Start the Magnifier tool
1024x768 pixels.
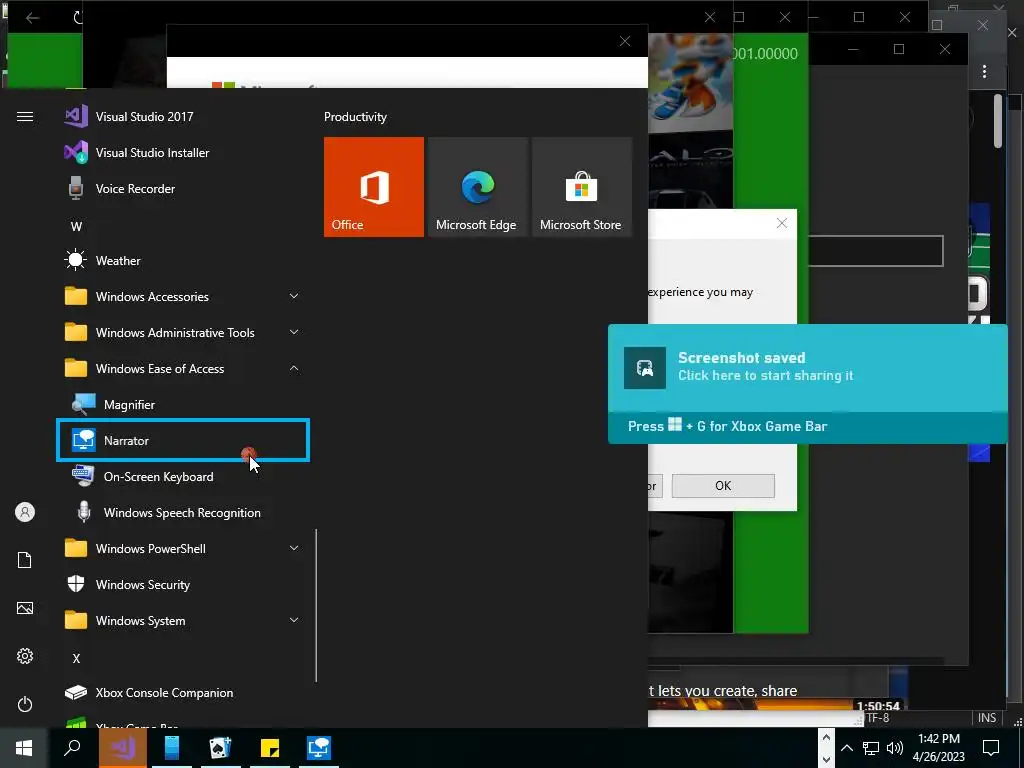[183, 405]
